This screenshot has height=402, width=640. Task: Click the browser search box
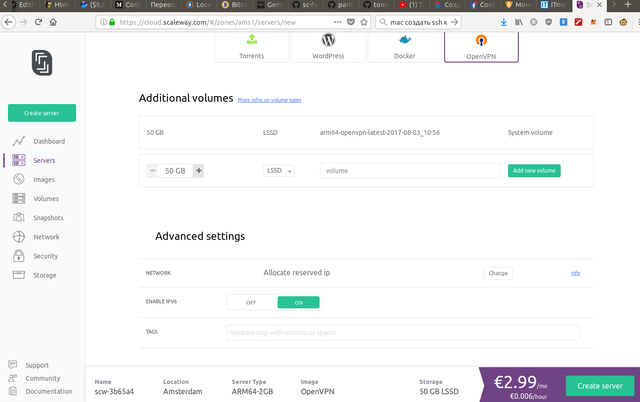(416, 22)
